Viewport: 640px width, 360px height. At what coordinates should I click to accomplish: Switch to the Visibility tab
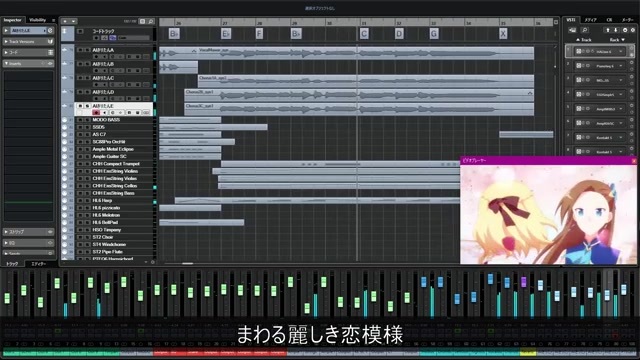click(37, 20)
